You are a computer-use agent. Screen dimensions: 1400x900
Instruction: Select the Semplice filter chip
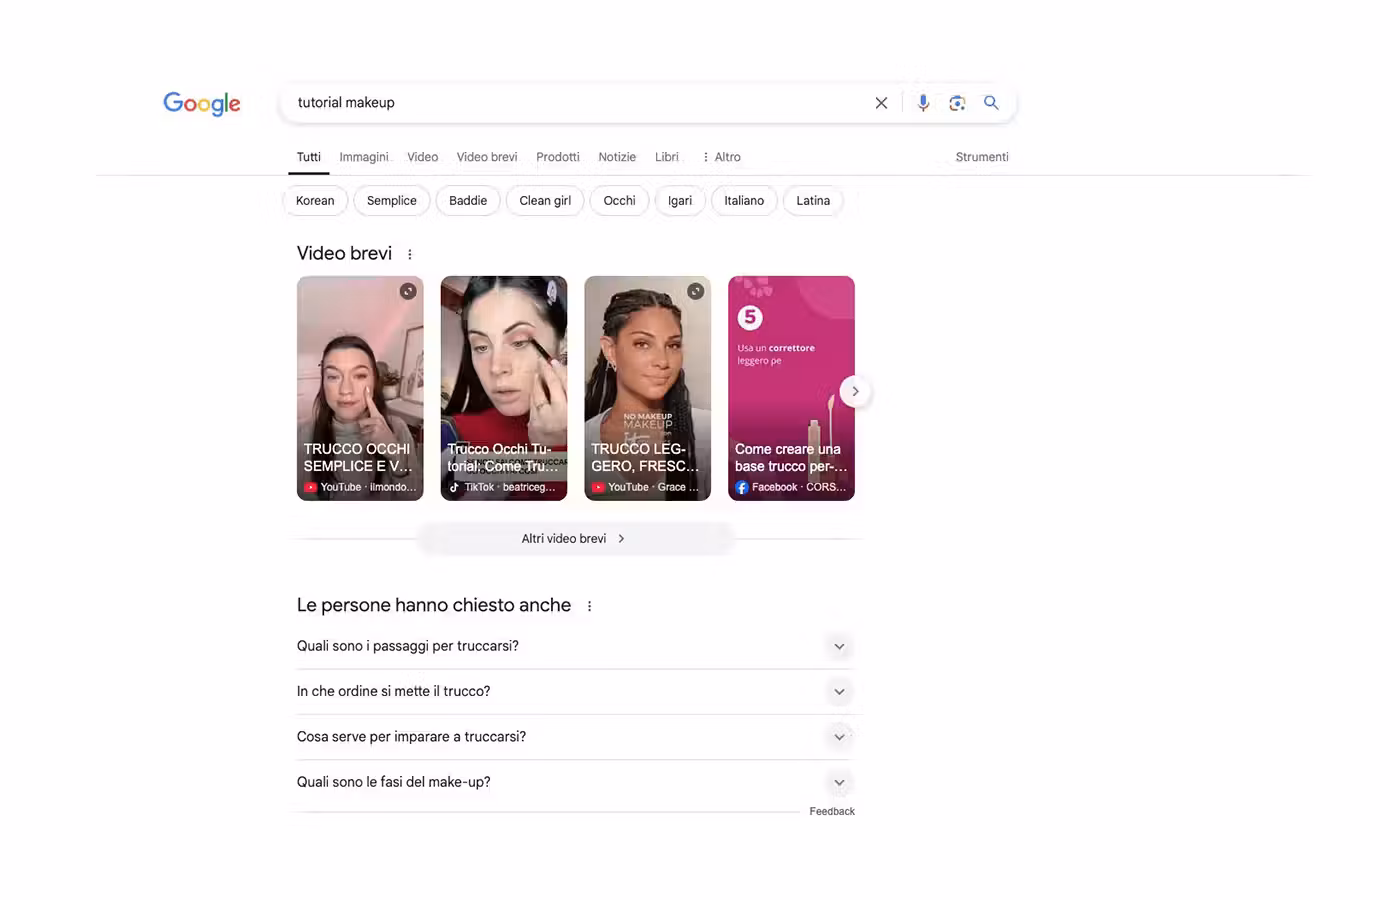(x=392, y=201)
